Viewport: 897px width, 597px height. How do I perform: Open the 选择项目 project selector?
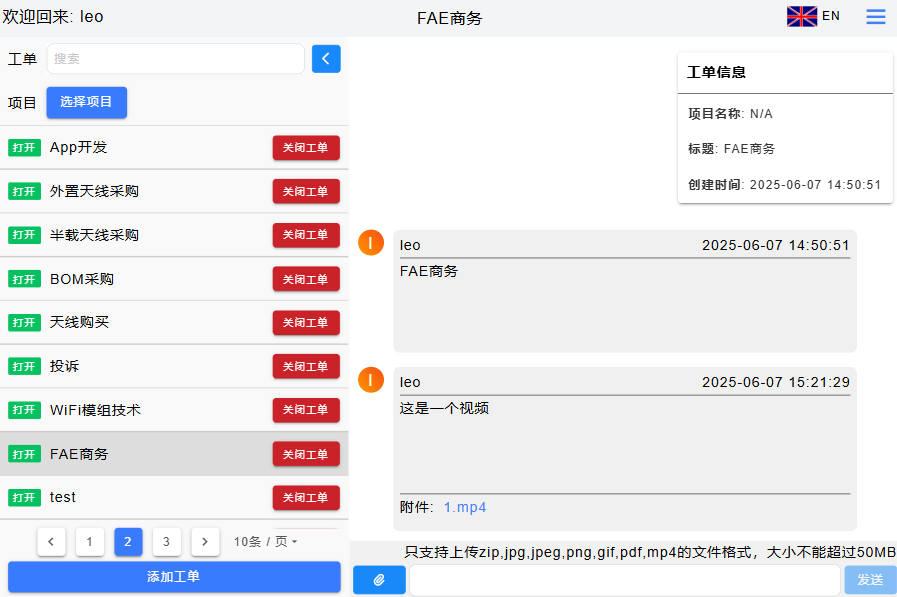(86, 102)
